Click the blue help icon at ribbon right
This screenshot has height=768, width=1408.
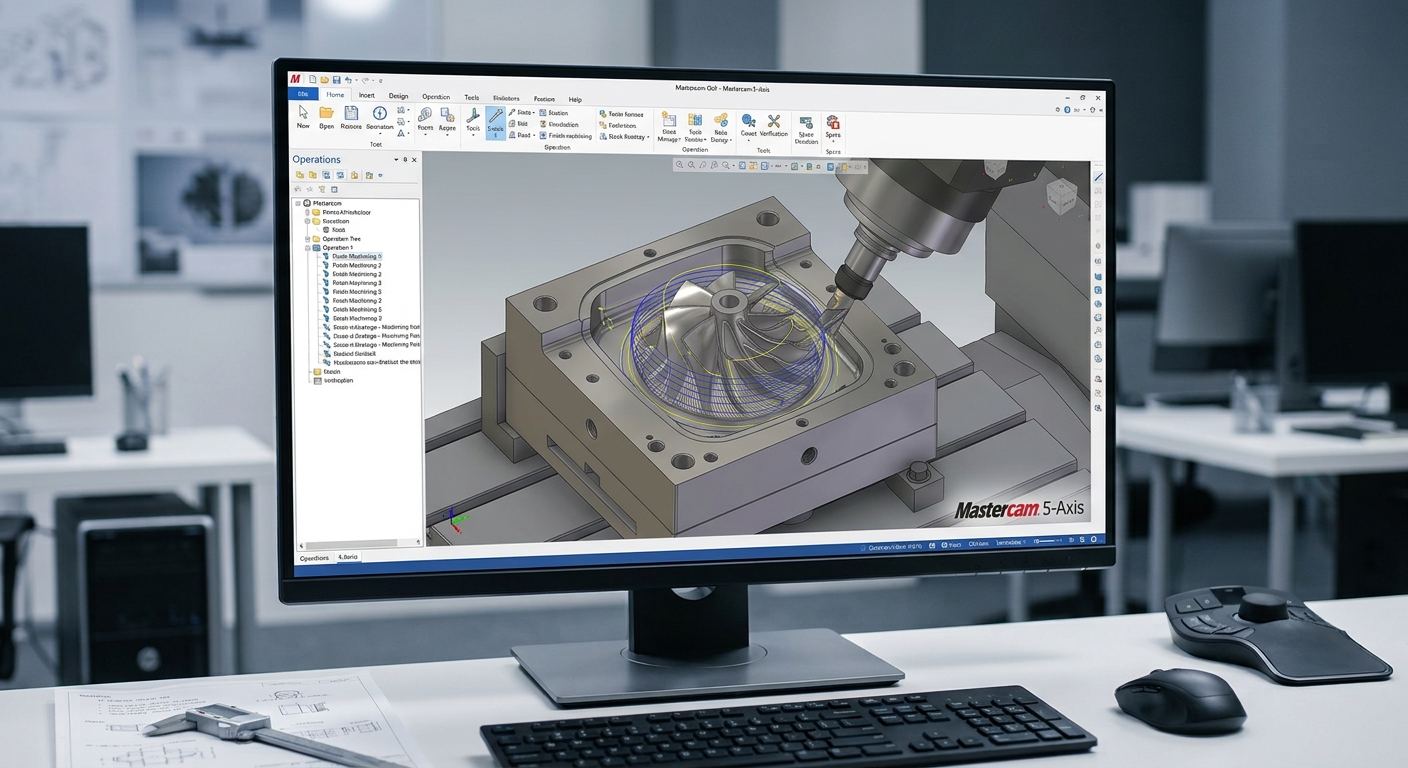click(1067, 108)
